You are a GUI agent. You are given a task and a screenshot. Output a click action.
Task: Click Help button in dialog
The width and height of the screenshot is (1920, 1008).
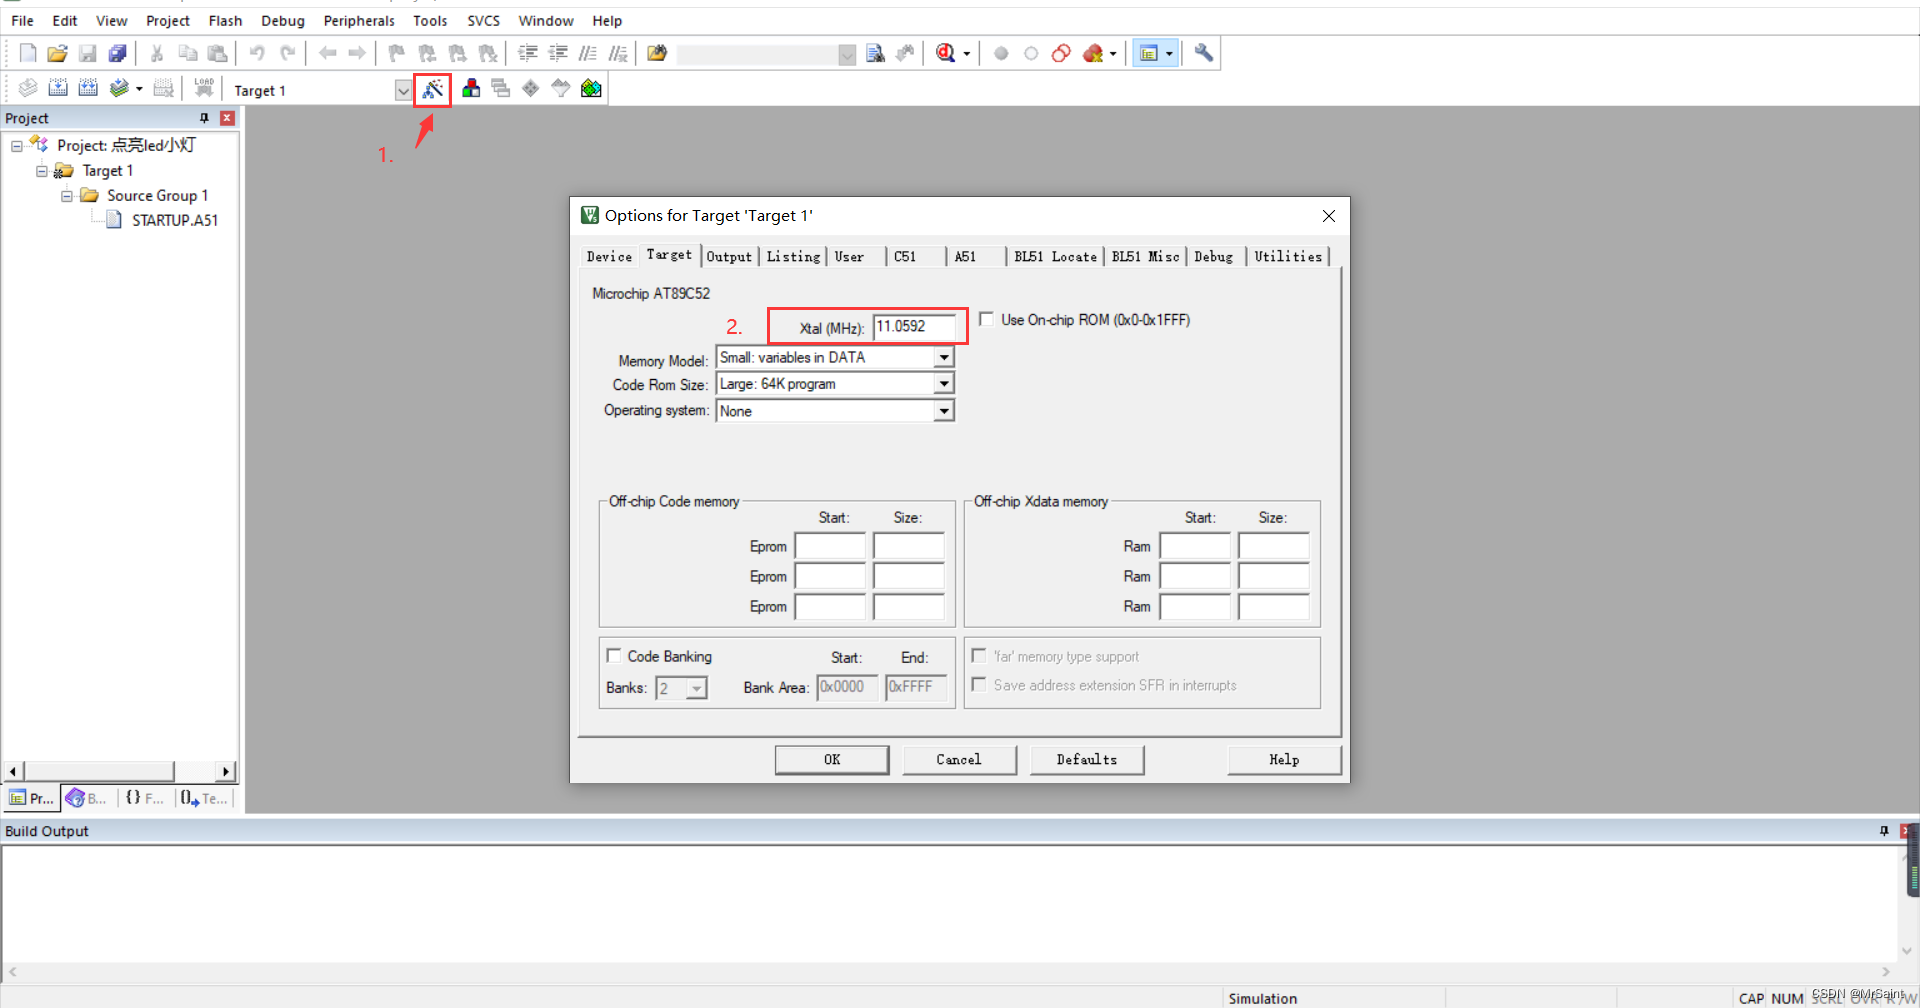click(1284, 759)
